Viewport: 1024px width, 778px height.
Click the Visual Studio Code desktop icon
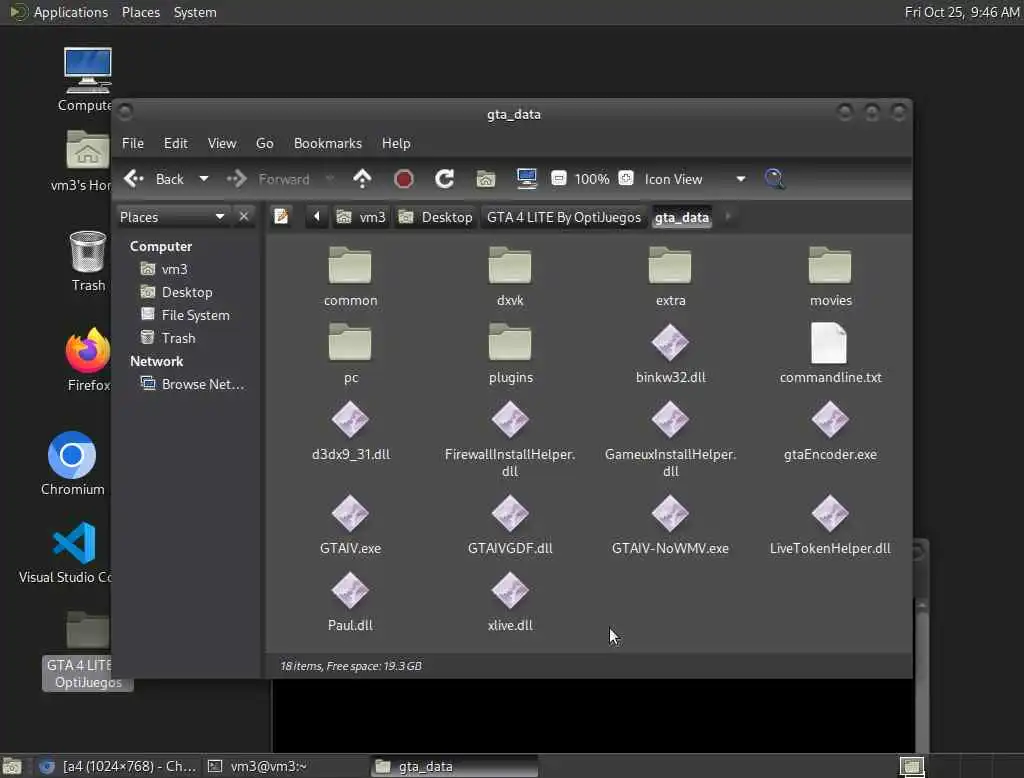[x=66, y=553]
